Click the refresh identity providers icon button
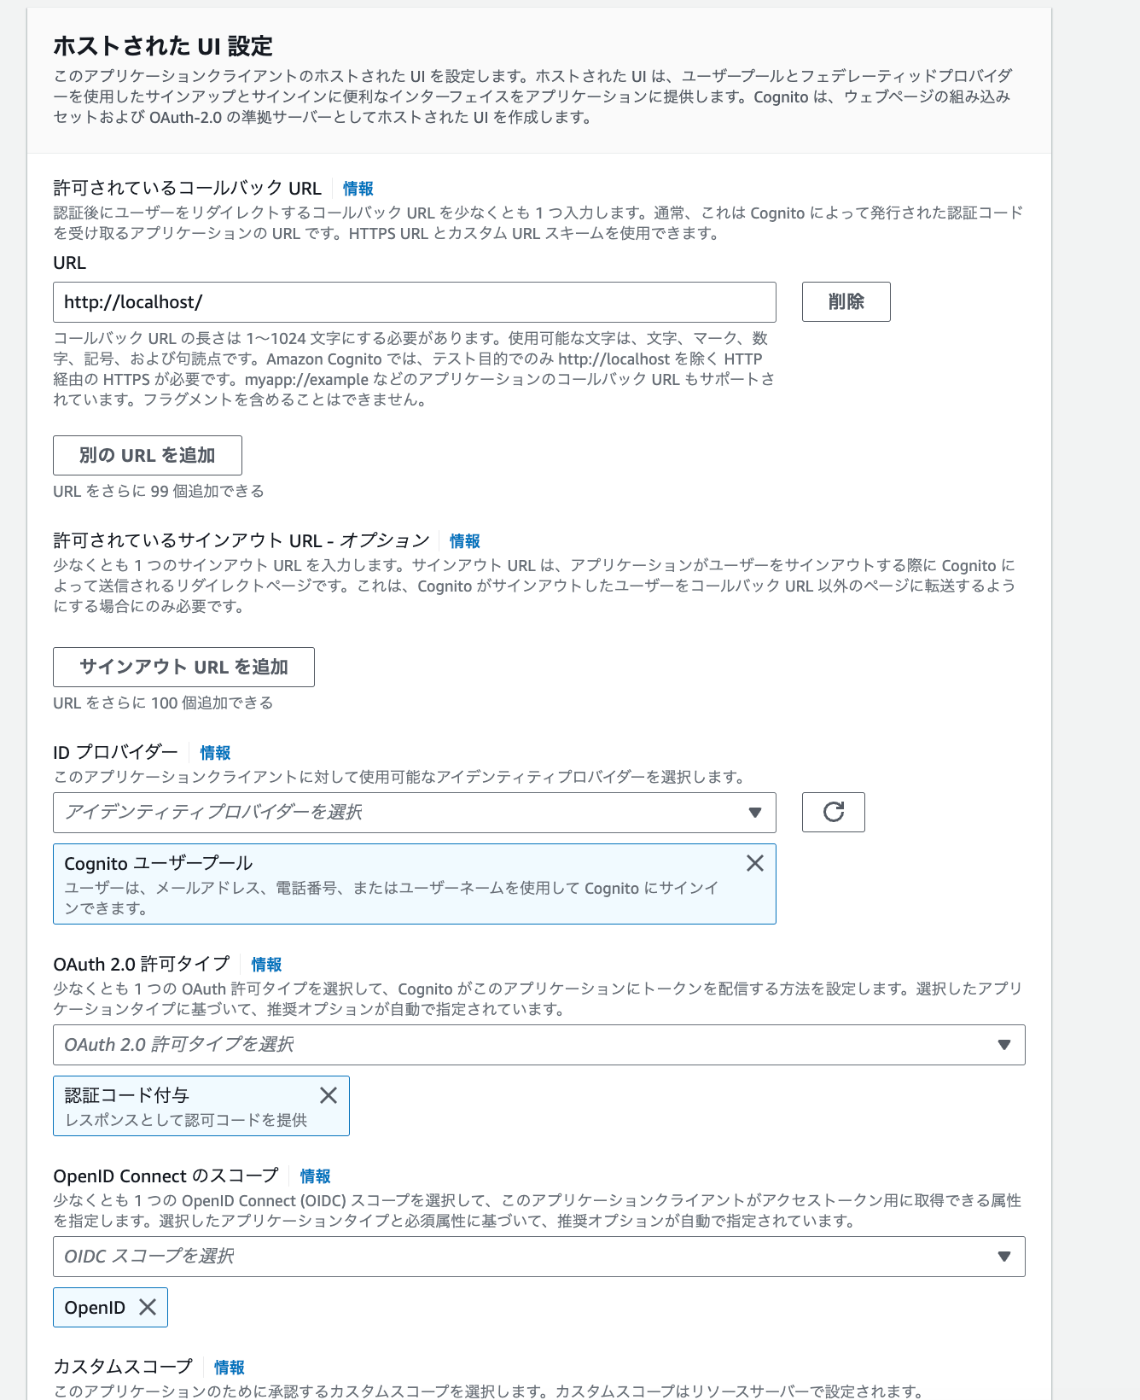Image resolution: width=1140 pixels, height=1400 pixels. pos(833,812)
